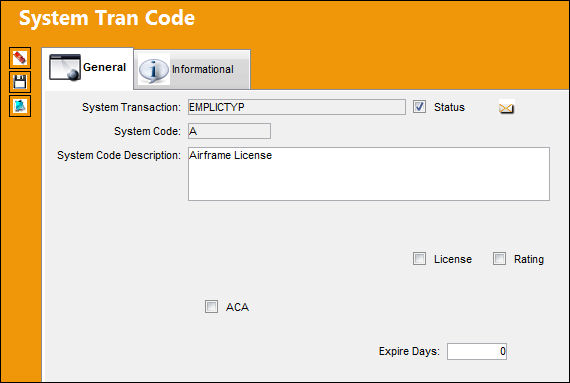Switch to the General tab

click(88, 68)
